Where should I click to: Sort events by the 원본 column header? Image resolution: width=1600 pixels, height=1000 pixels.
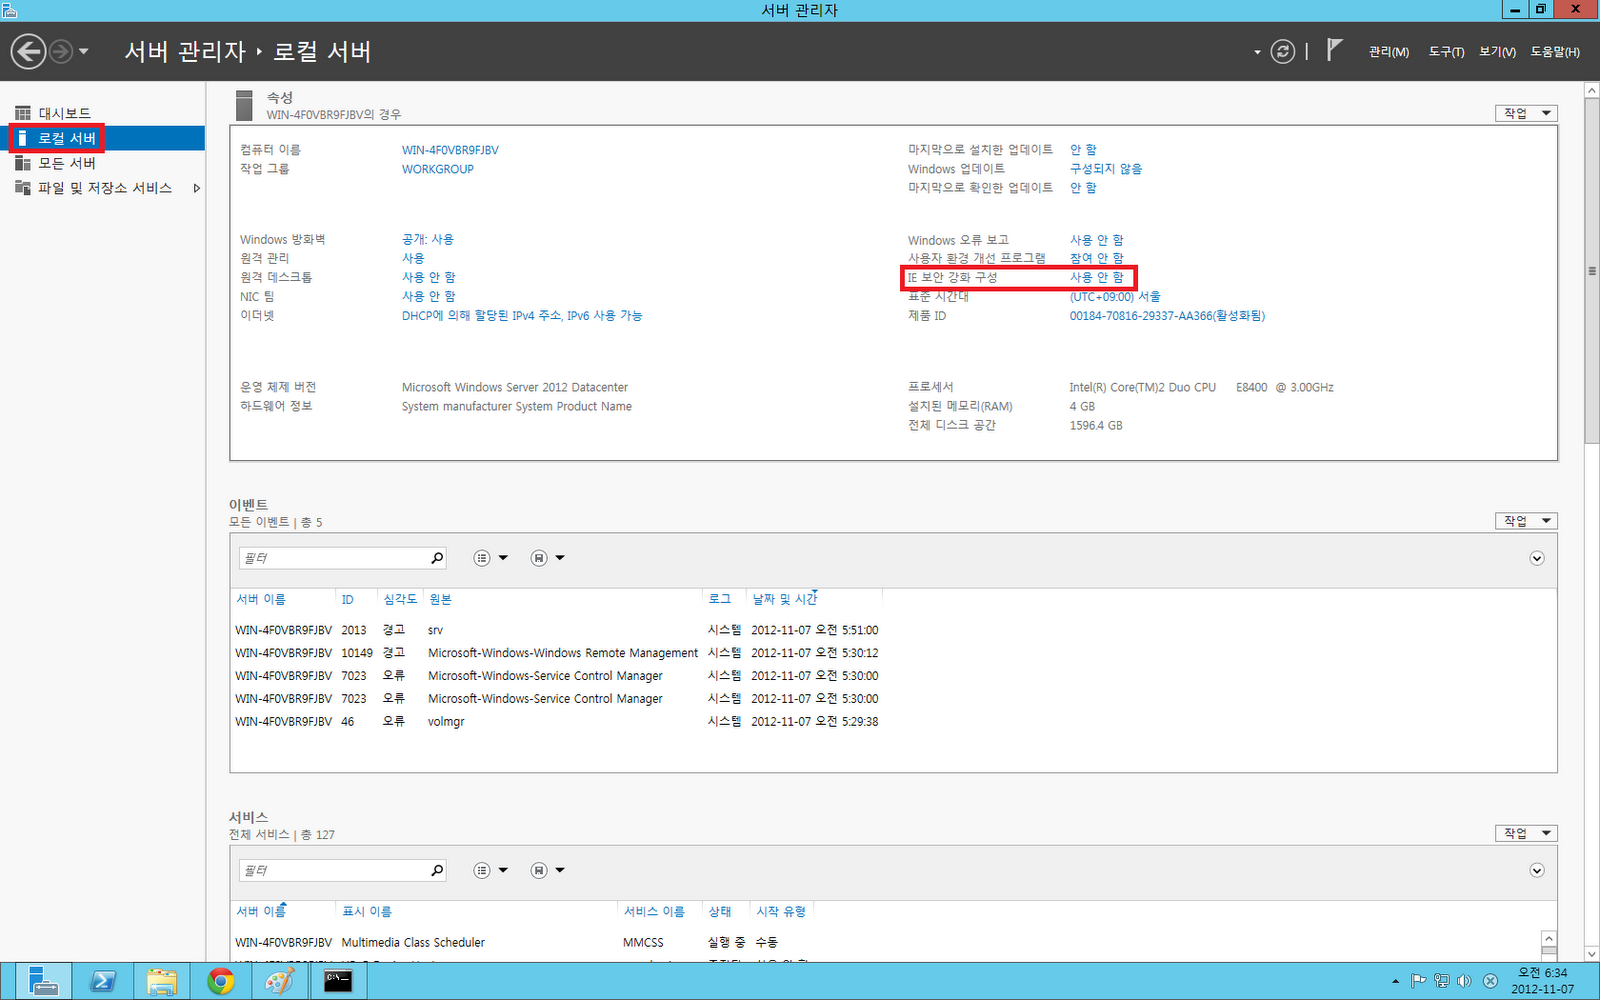coord(441,599)
